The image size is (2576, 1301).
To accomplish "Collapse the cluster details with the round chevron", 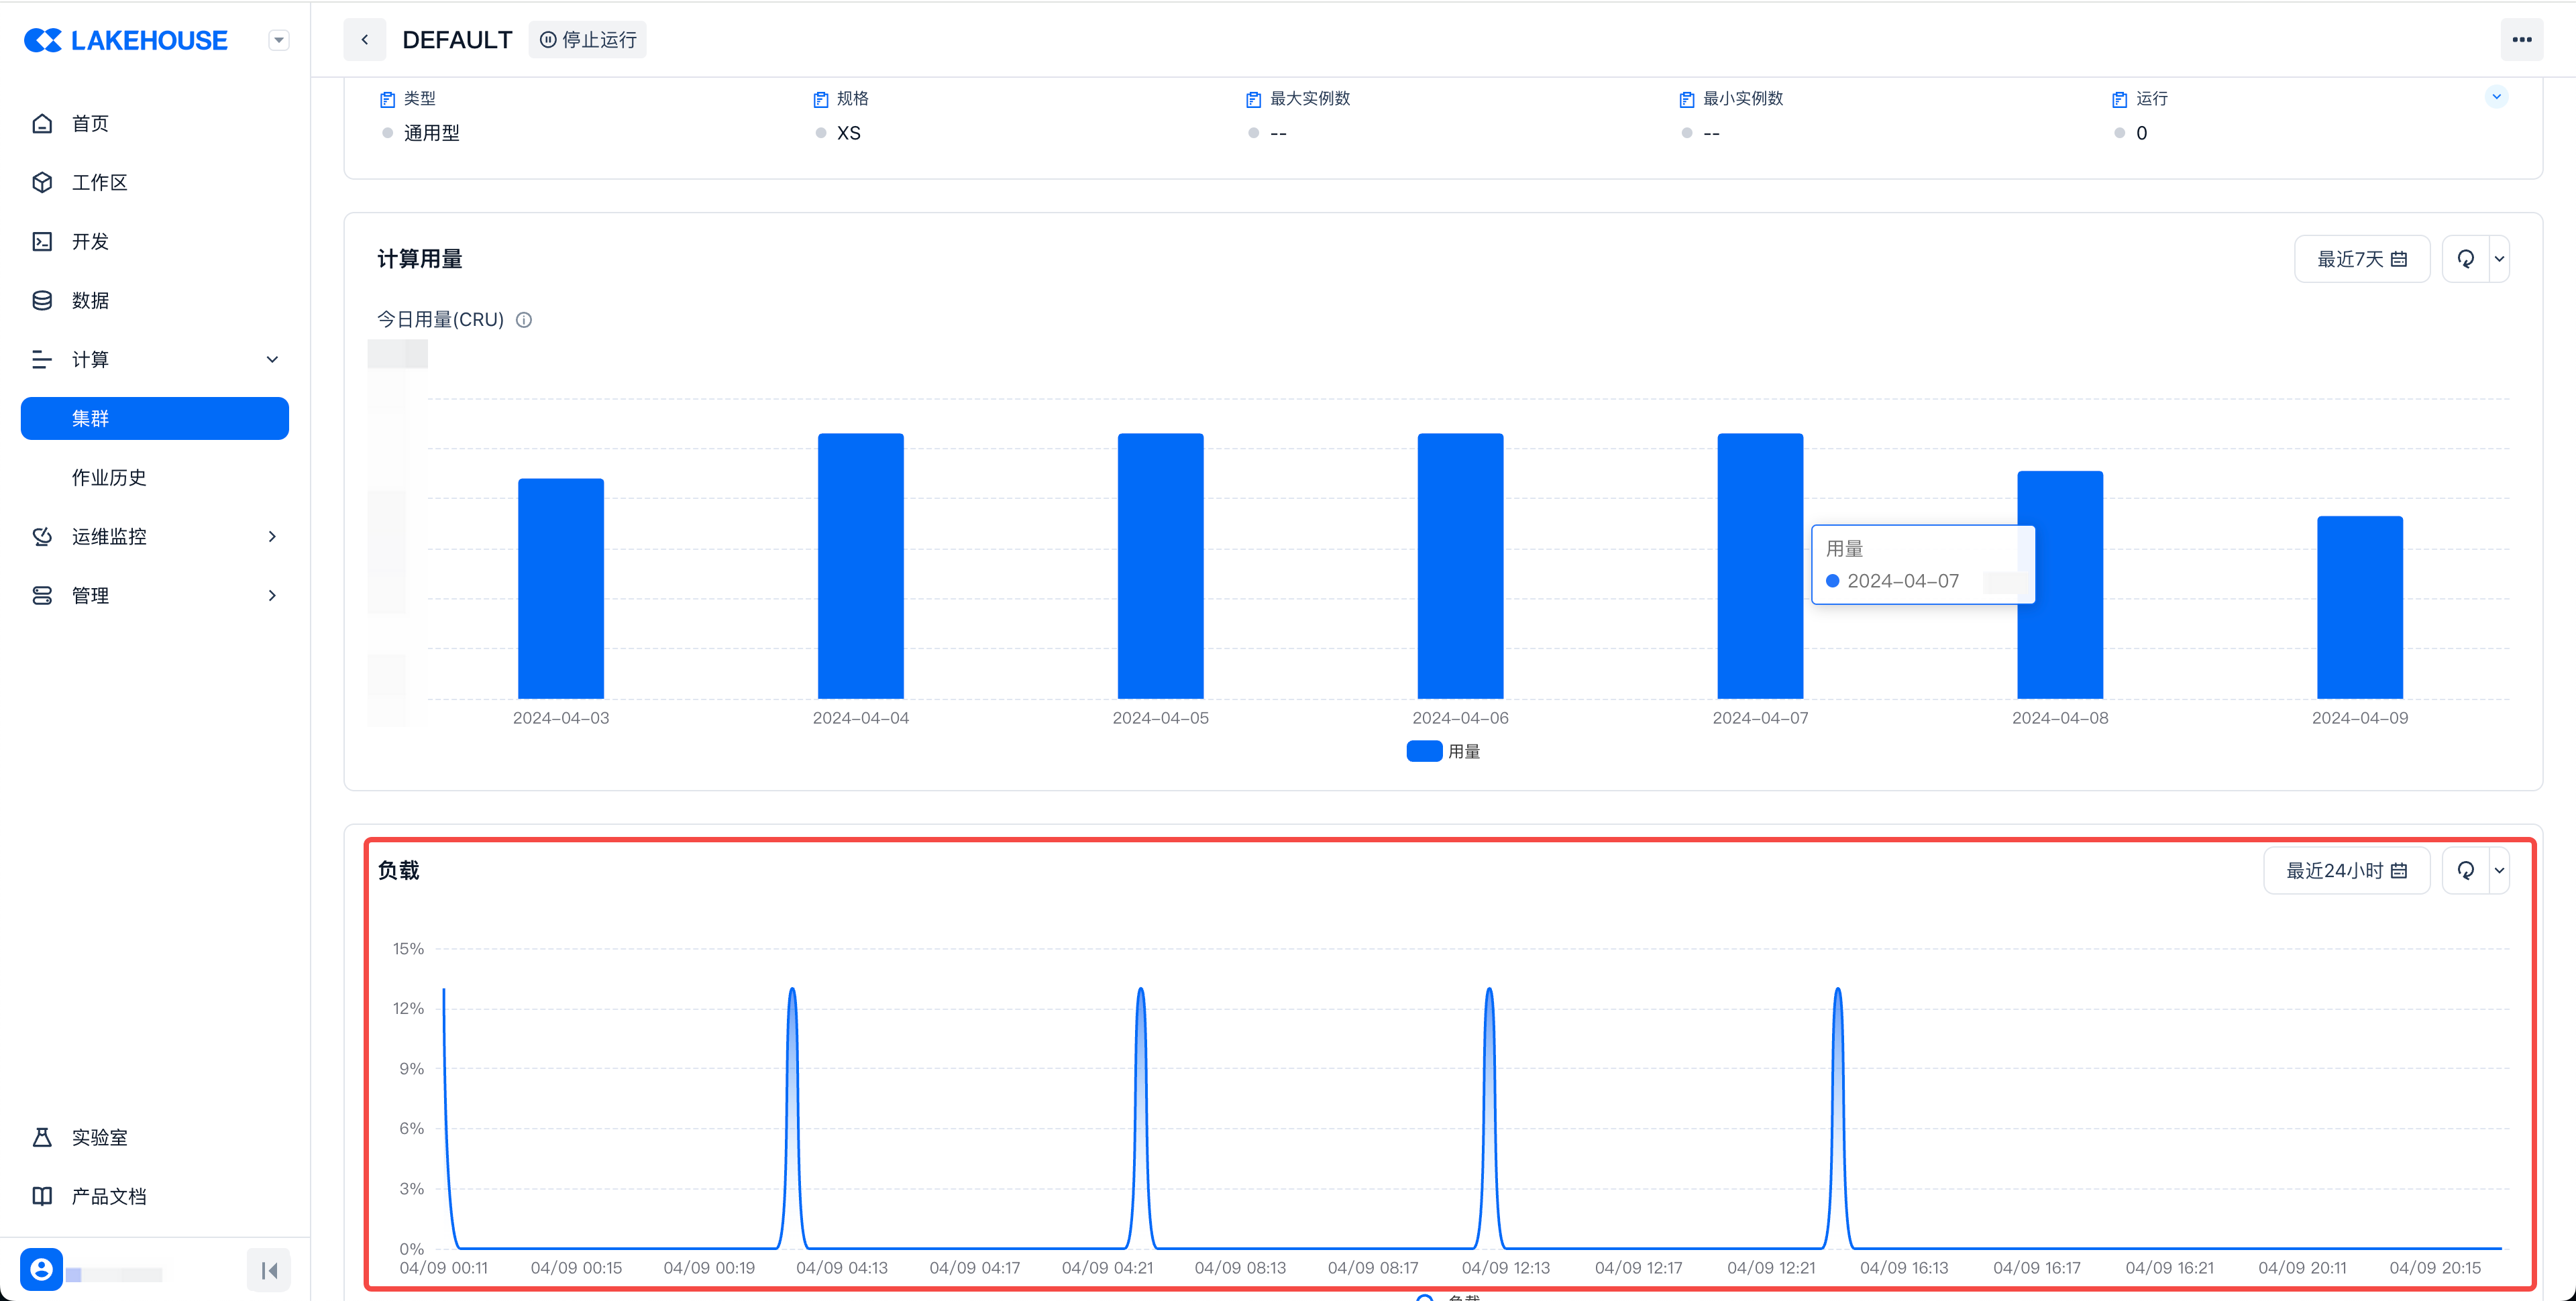I will [2496, 97].
